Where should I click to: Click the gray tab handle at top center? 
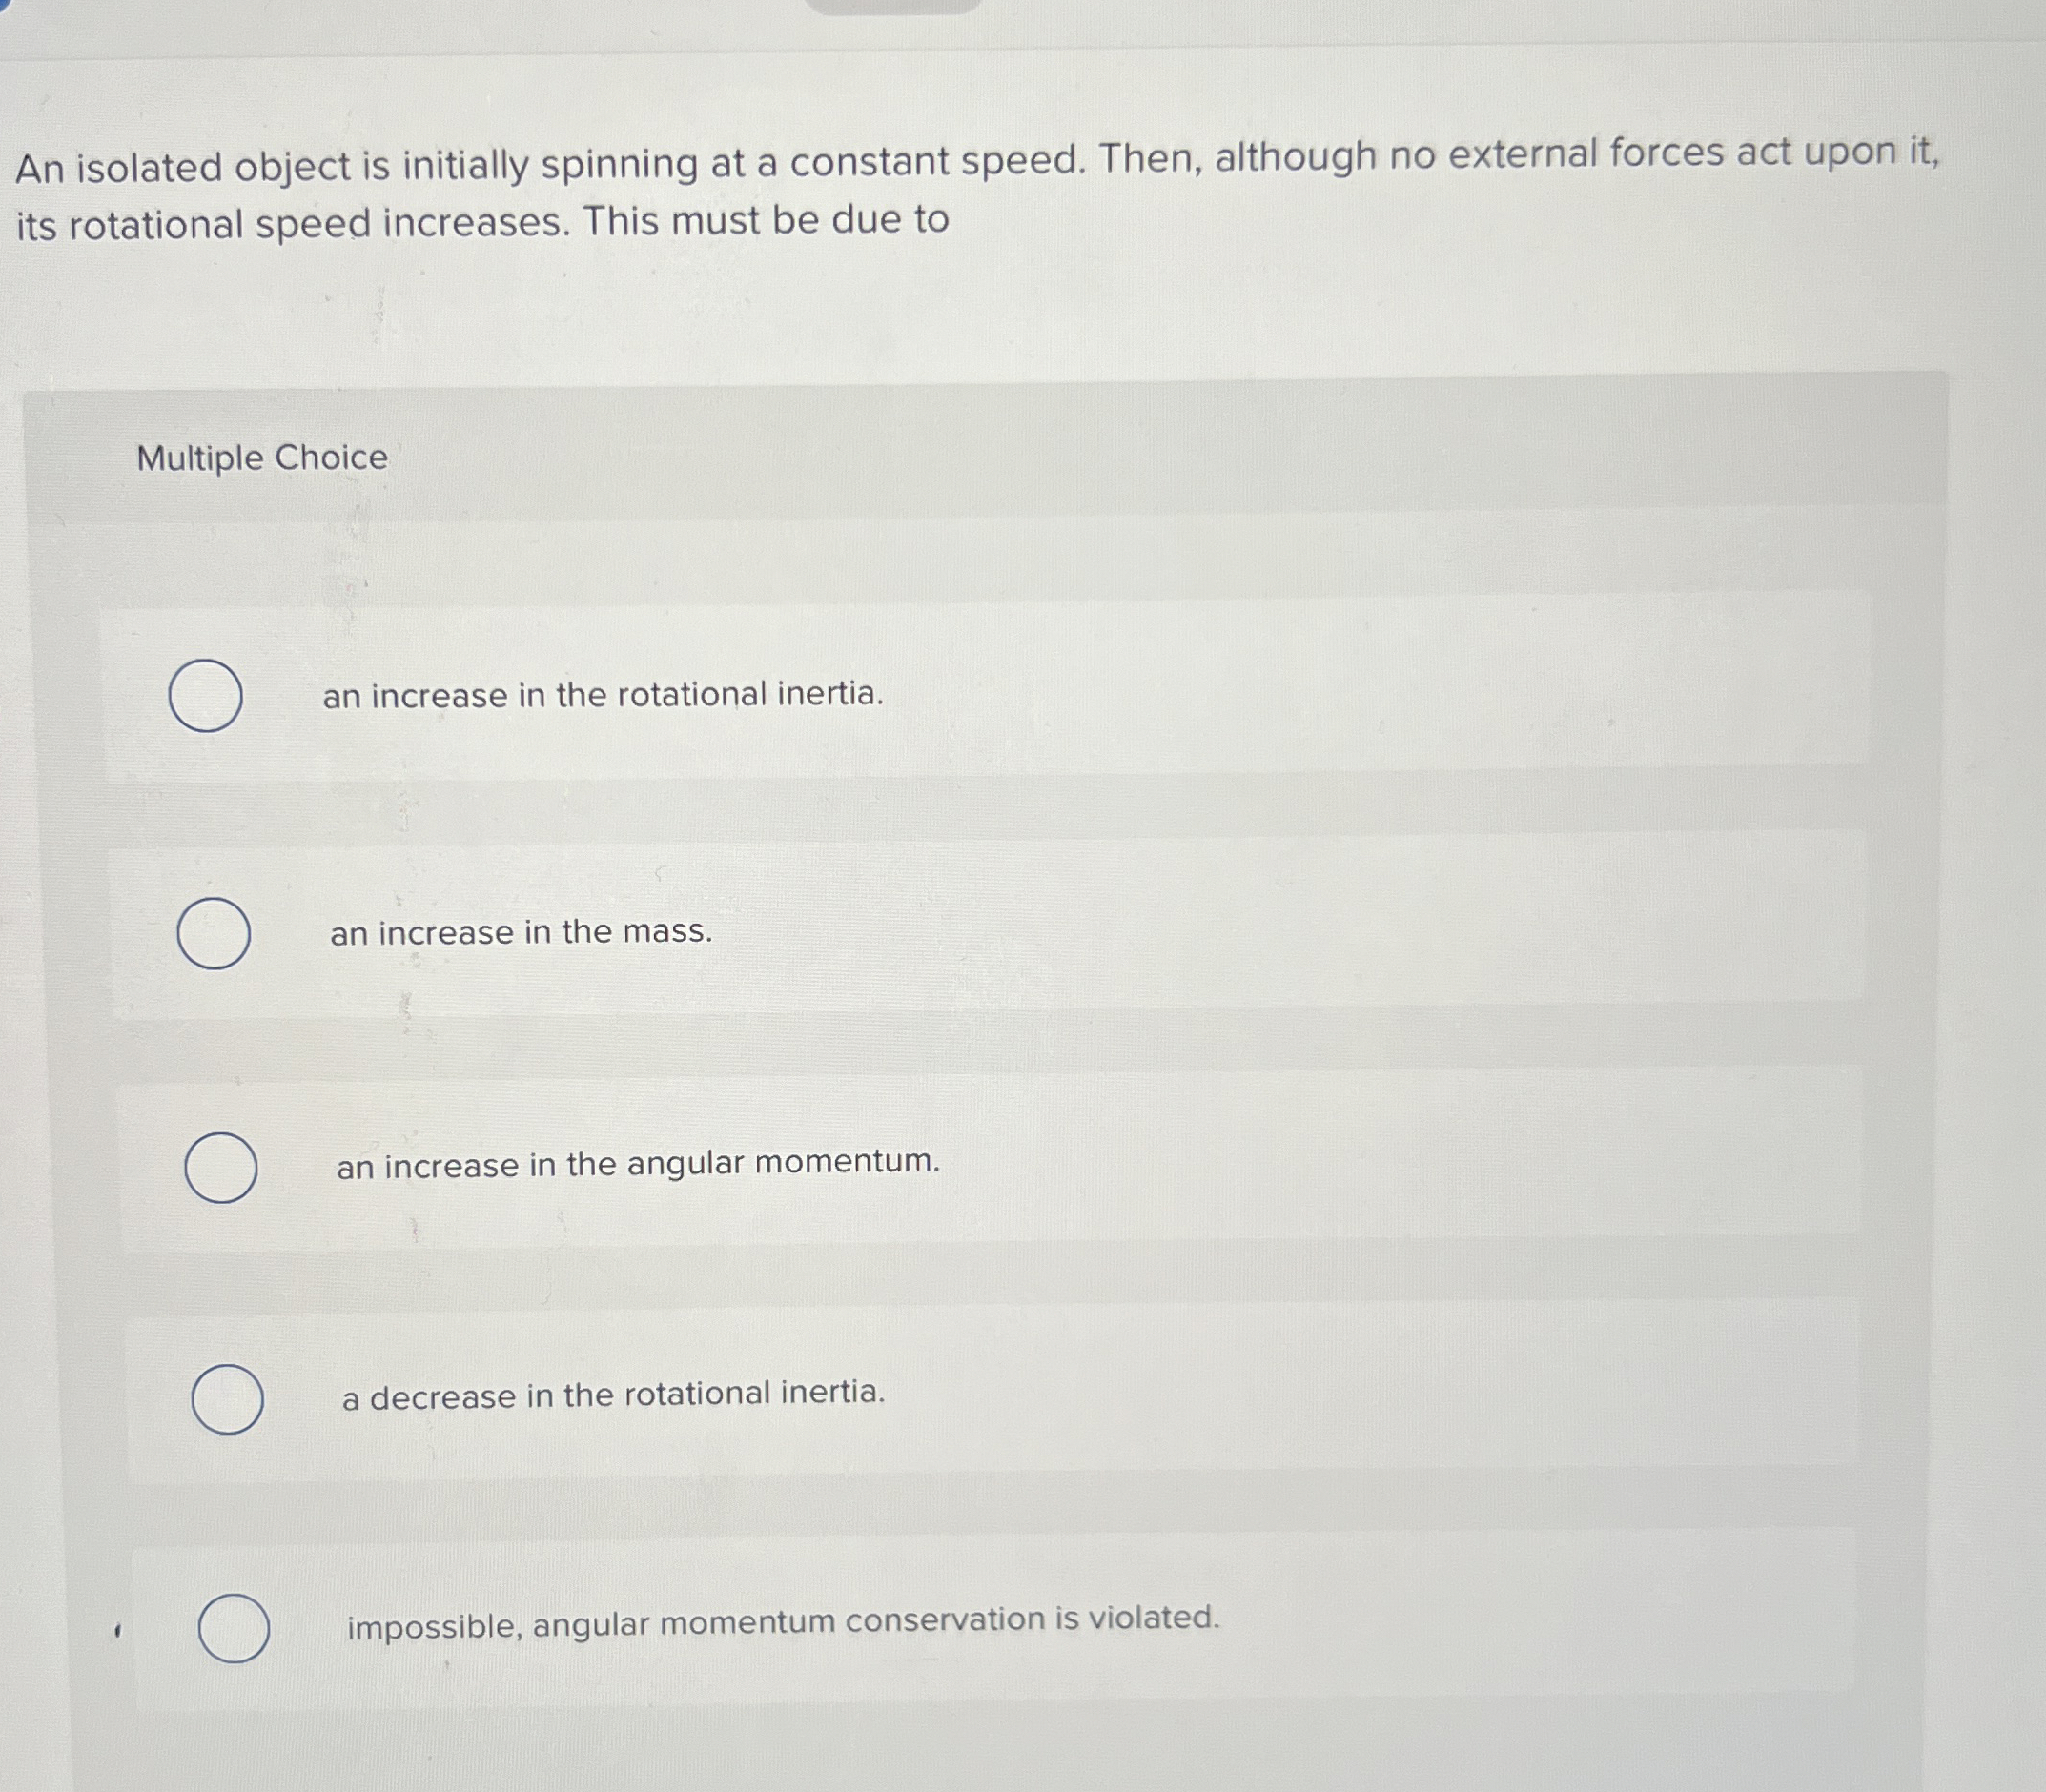892,5
